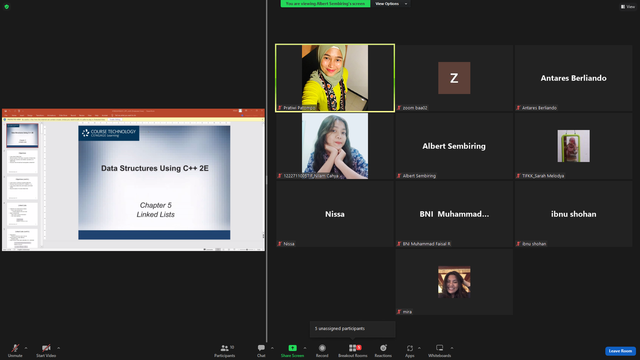Open the Apps icon
This screenshot has width=640, height=360.
click(410, 348)
